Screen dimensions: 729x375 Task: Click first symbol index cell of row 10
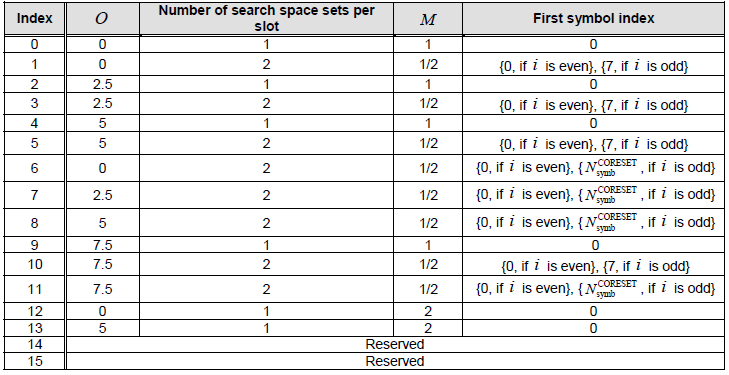593,264
